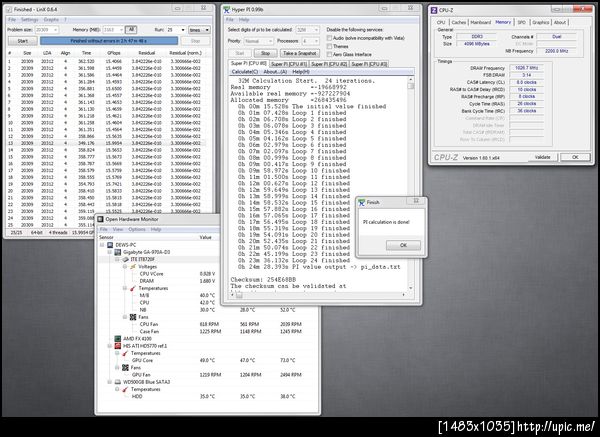Select row 13 in the LinX results table
Image resolution: width=600 pixels, height=437 pixels.
click(106, 143)
